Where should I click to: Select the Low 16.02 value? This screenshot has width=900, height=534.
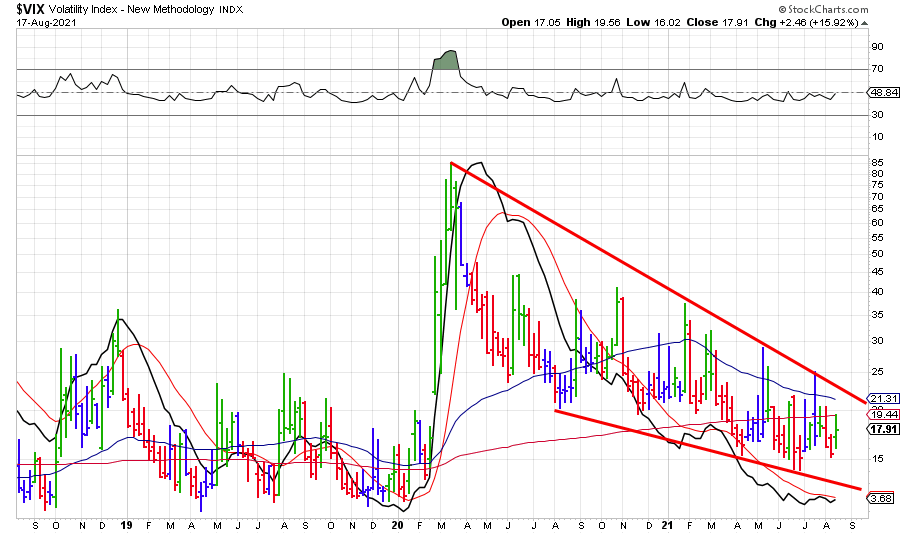tap(663, 22)
